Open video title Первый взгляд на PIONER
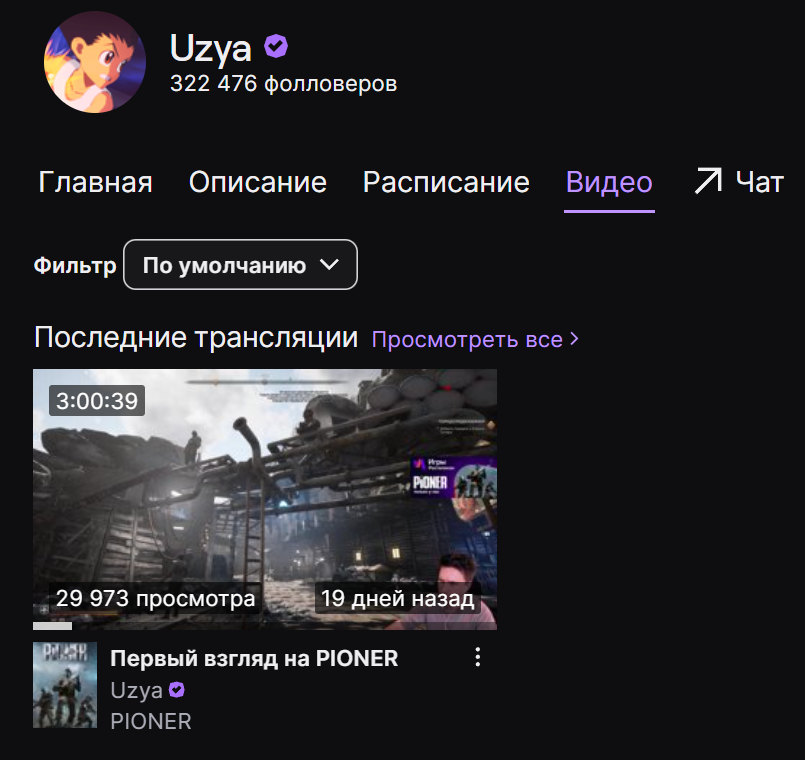 254,658
